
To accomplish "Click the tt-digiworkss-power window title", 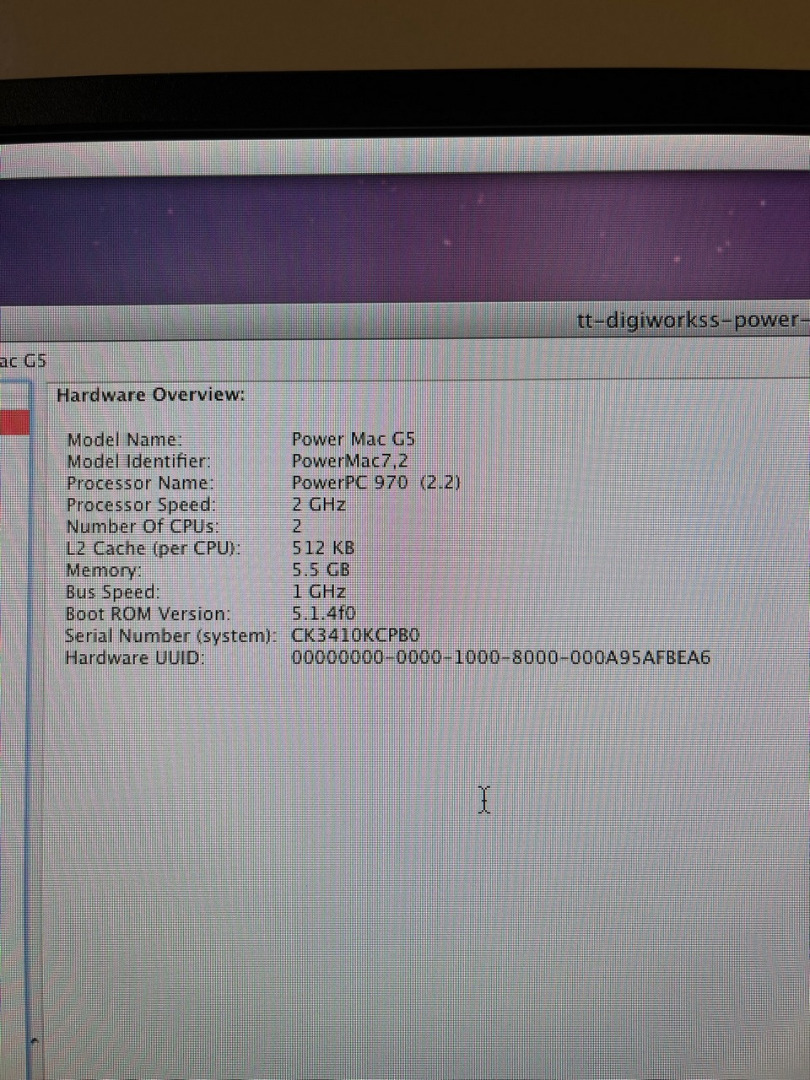I will [693, 321].
